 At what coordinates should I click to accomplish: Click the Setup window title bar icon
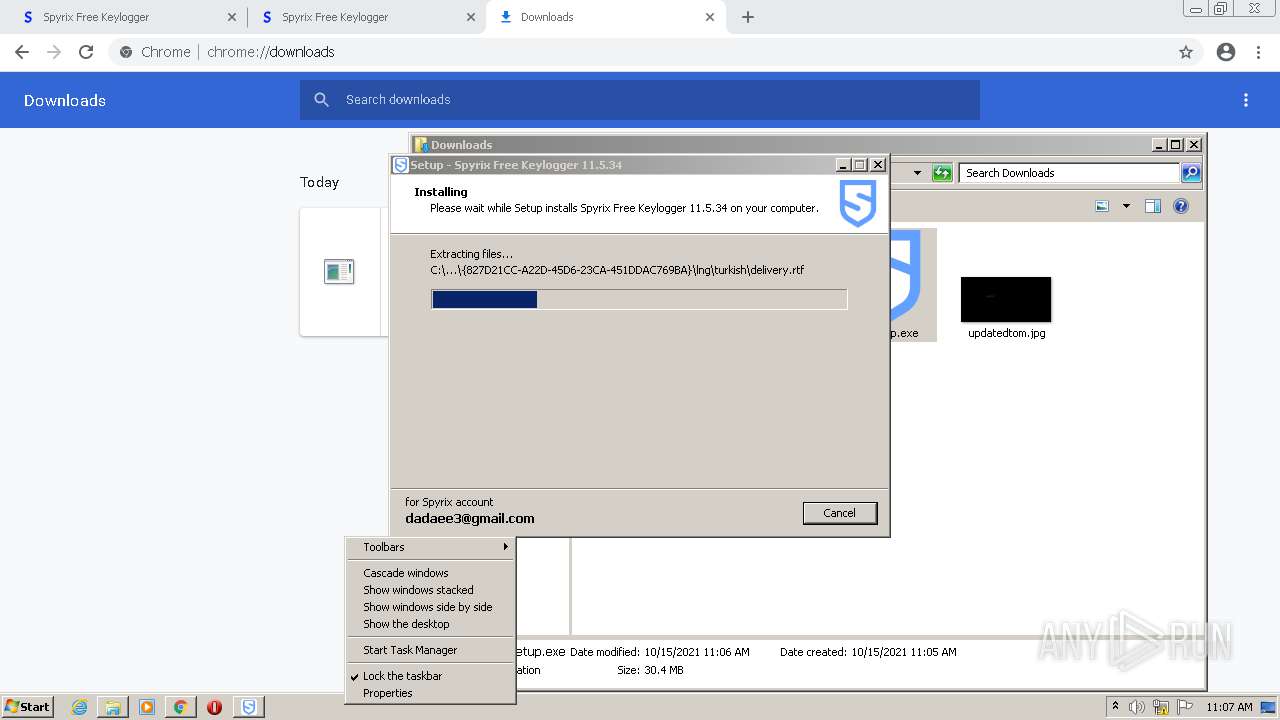point(401,165)
